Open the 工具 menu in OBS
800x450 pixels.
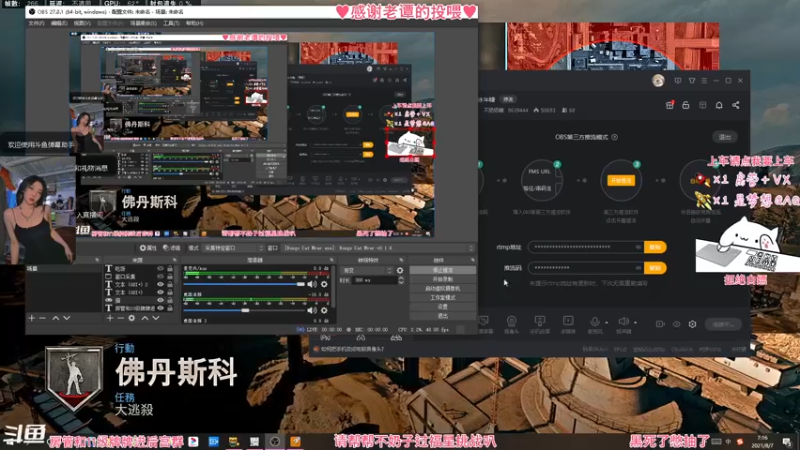(x=171, y=23)
